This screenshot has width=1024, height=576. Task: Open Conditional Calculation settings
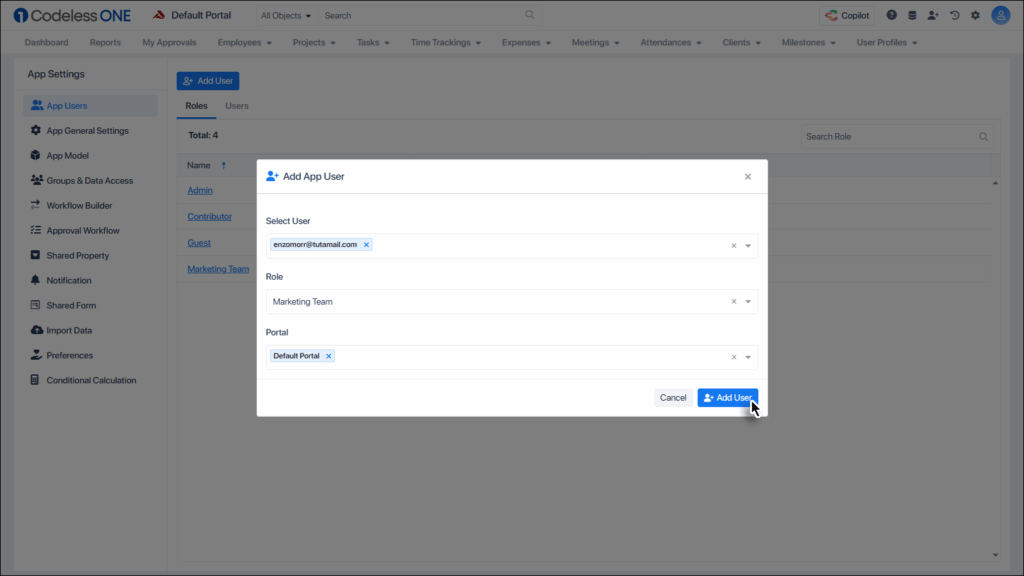(91, 380)
